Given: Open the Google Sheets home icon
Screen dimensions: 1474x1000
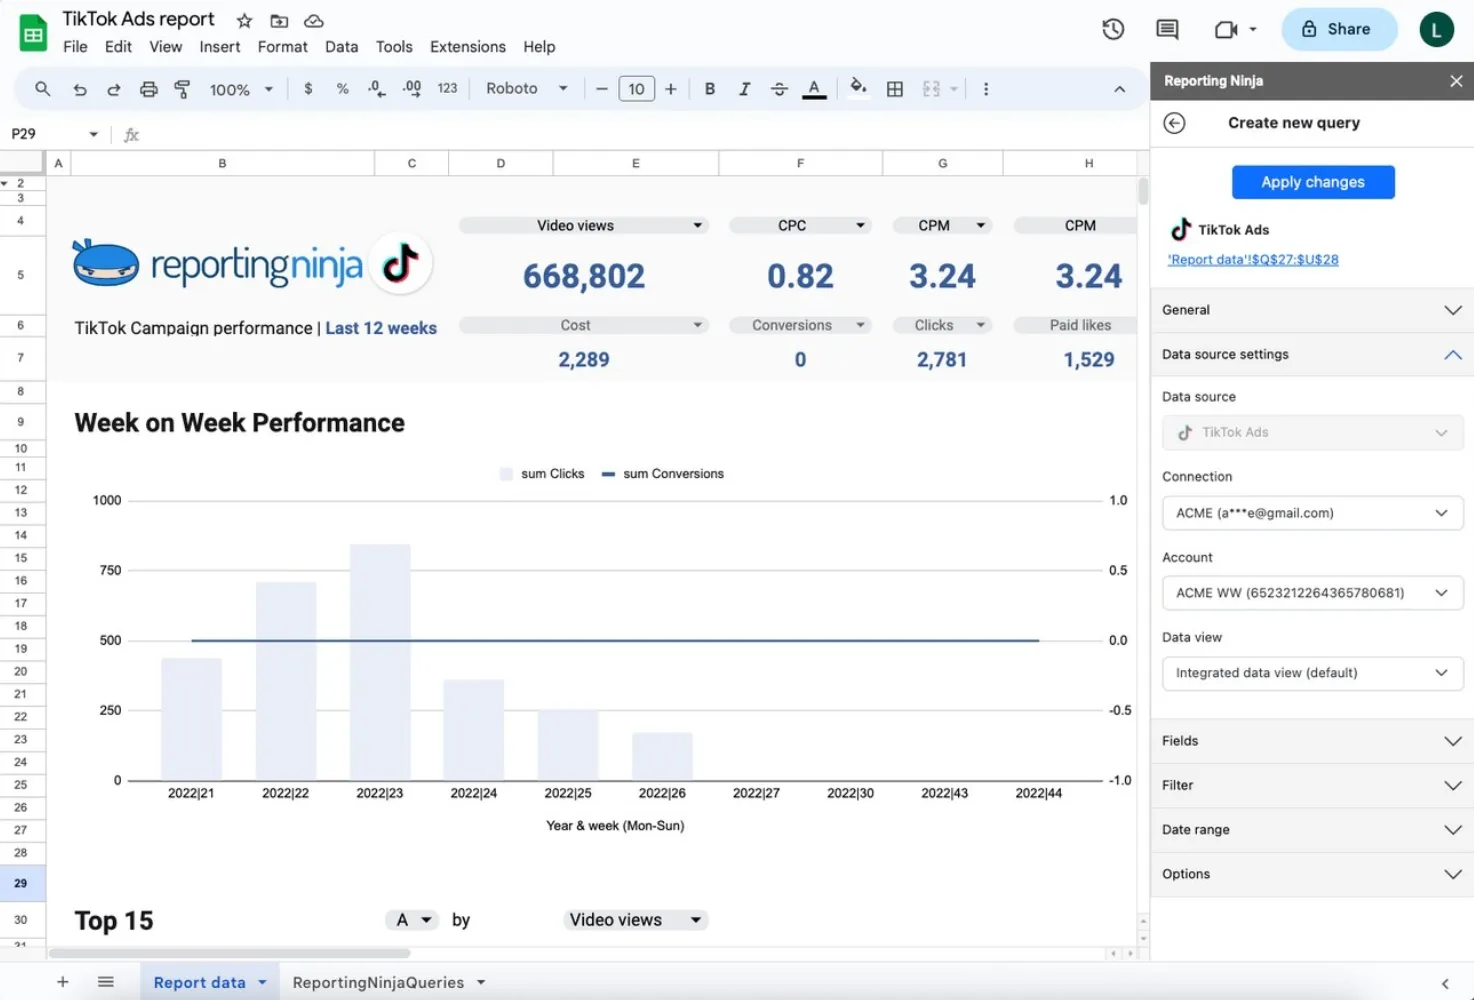Looking at the screenshot, I should [33, 33].
